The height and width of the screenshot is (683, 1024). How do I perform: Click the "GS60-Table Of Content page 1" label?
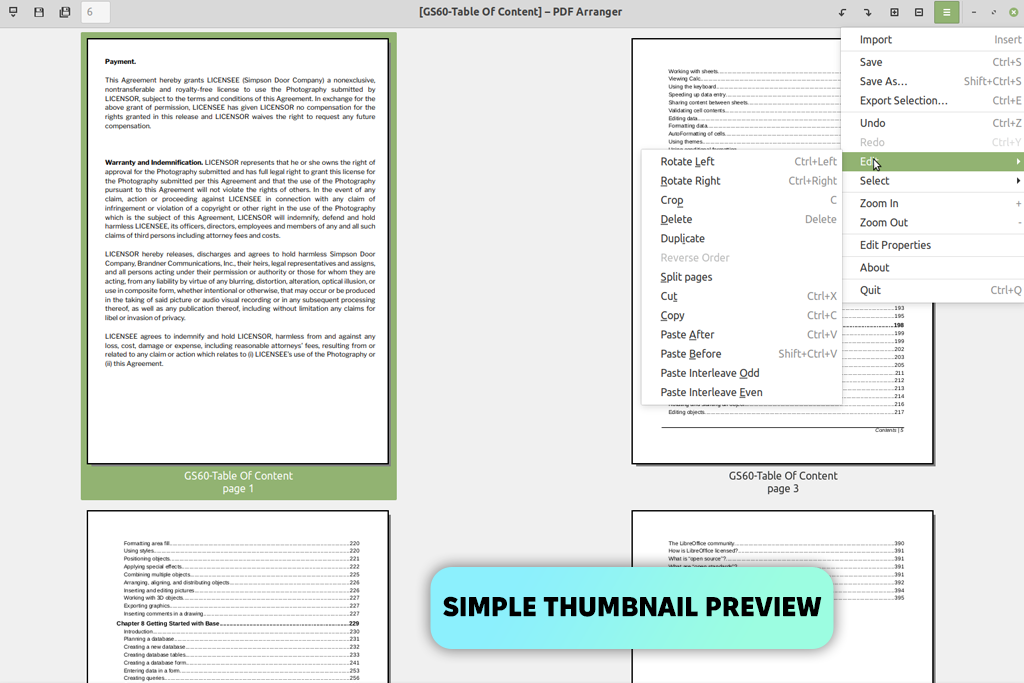[238, 482]
